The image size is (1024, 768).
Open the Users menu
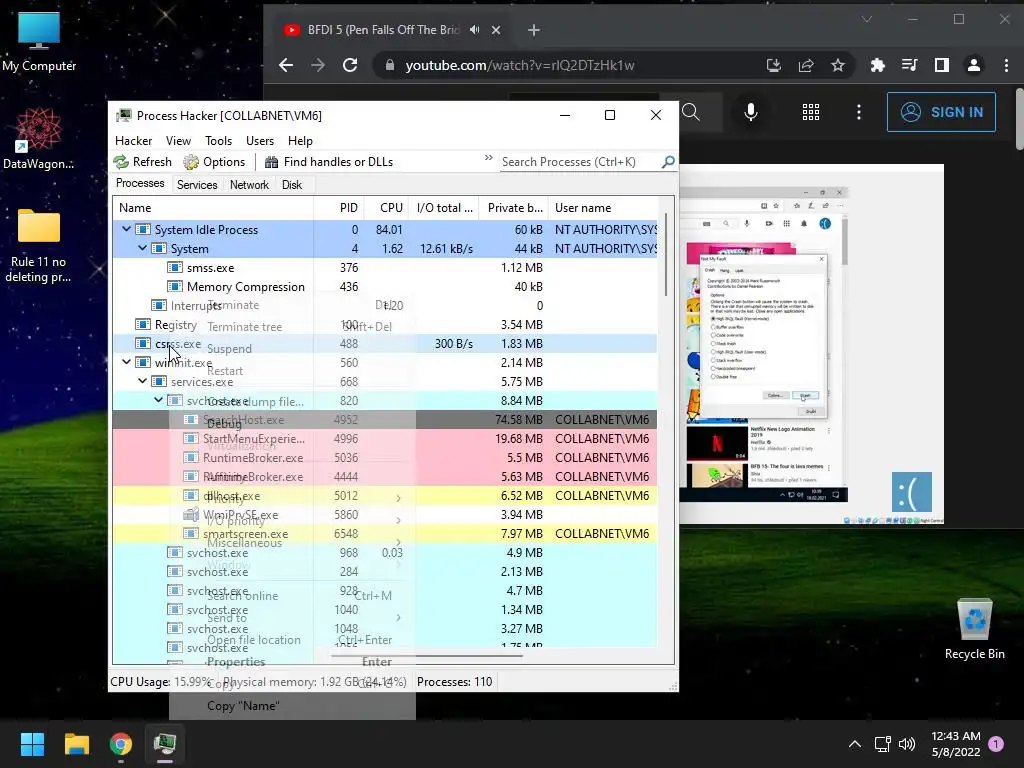click(260, 140)
